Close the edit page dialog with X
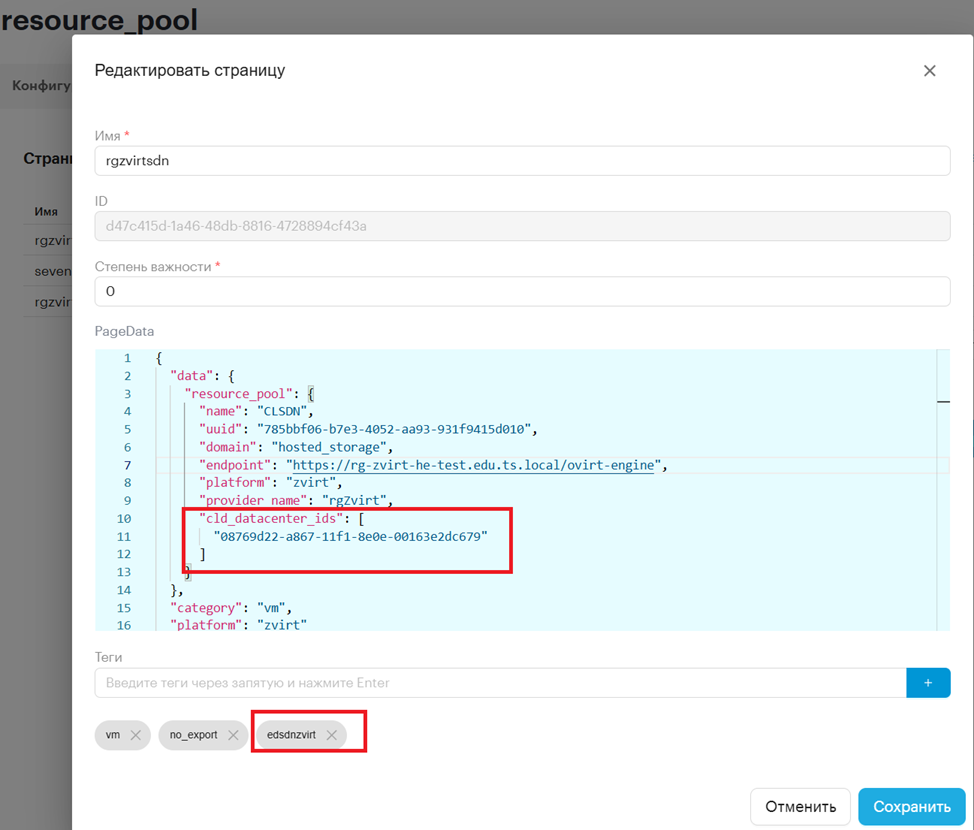This screenshot has width=974, height=830. click(x=929, y=71)
